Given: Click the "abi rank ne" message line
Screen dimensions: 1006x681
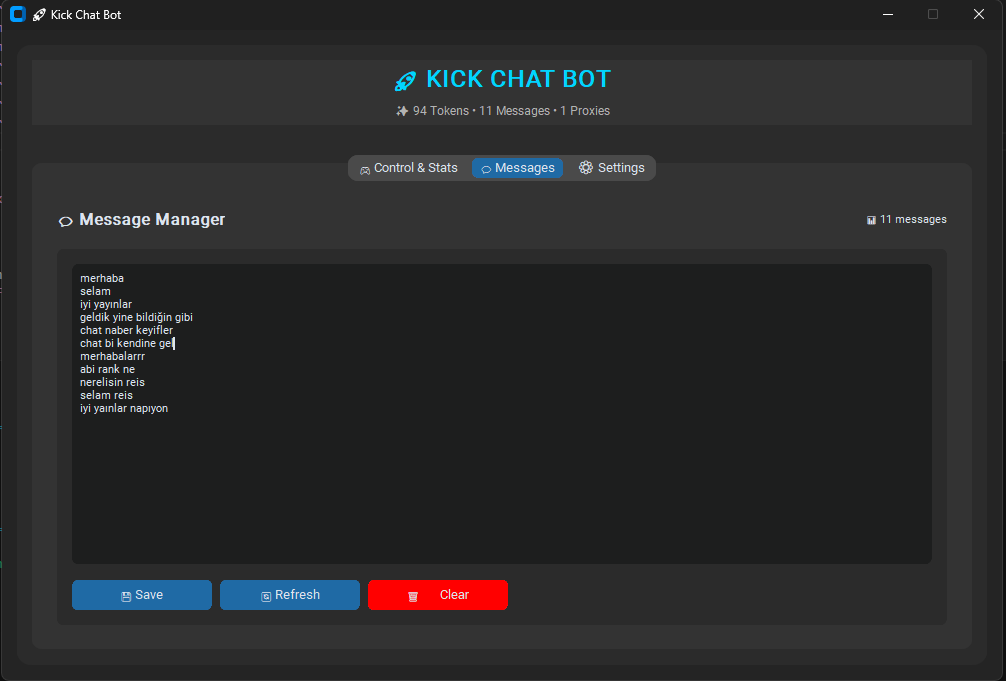Looking at the screenshot, I should [x=107, y=369].
